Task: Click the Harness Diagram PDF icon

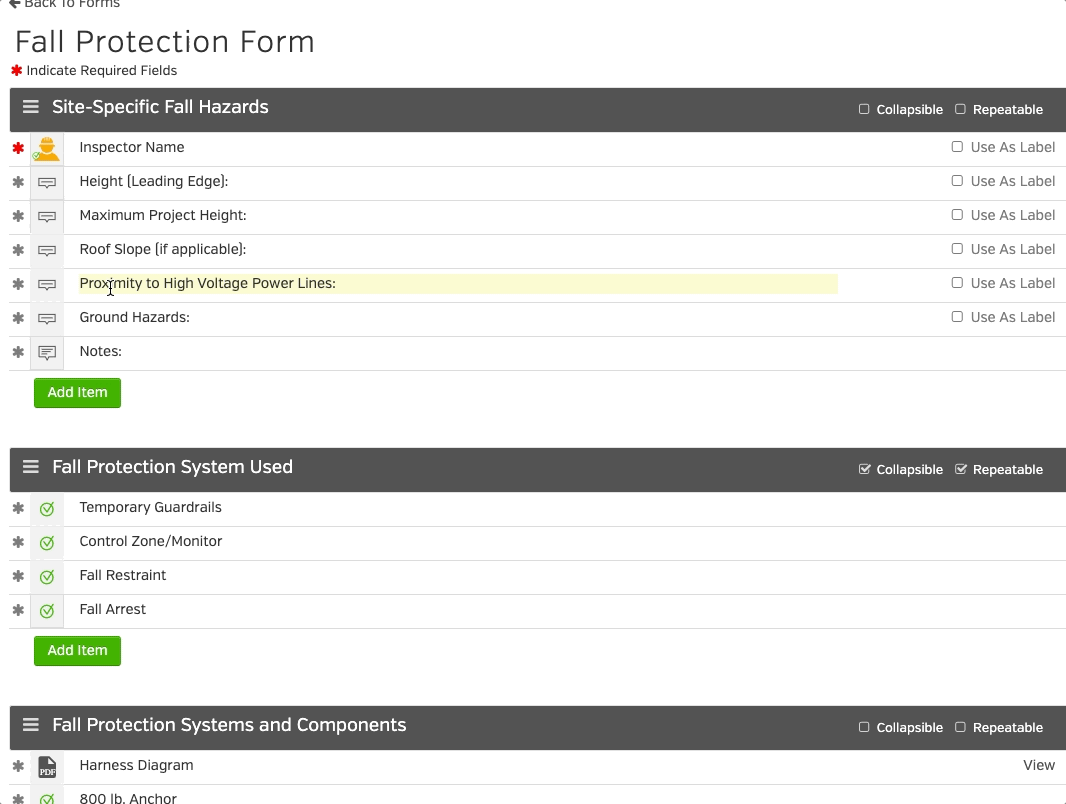Action: point(47,767)
